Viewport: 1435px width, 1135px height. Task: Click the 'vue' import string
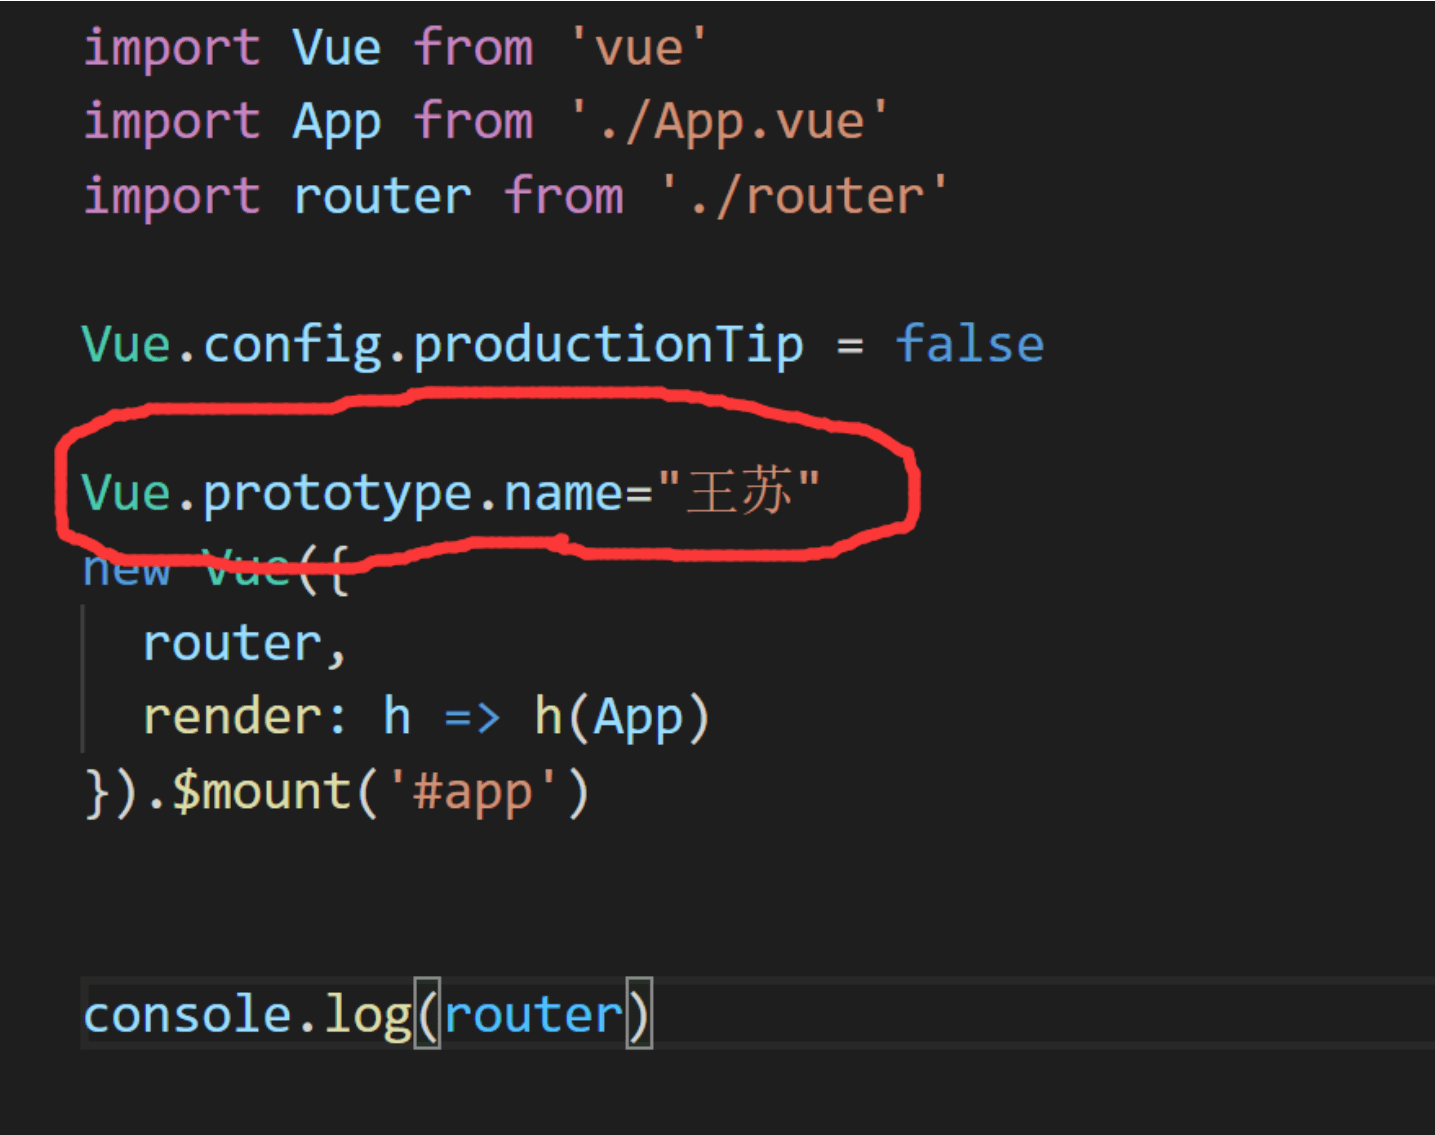(x=638, y=47)
